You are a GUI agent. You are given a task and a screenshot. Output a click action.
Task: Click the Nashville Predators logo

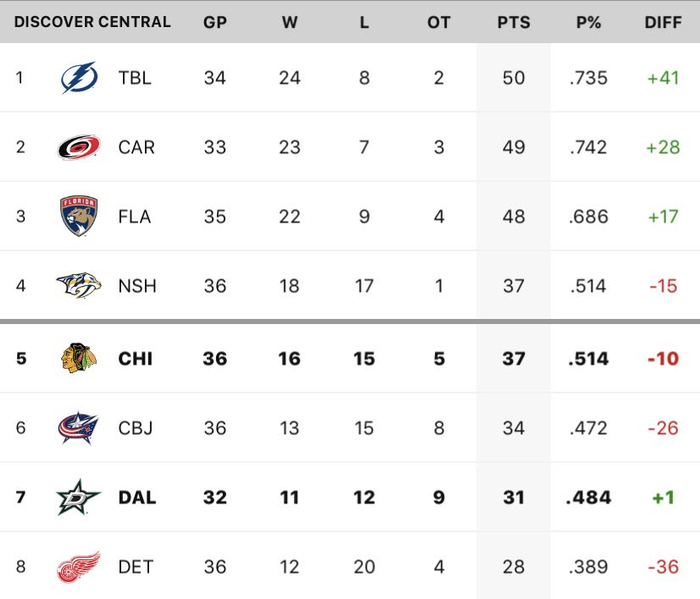(78, 286)
